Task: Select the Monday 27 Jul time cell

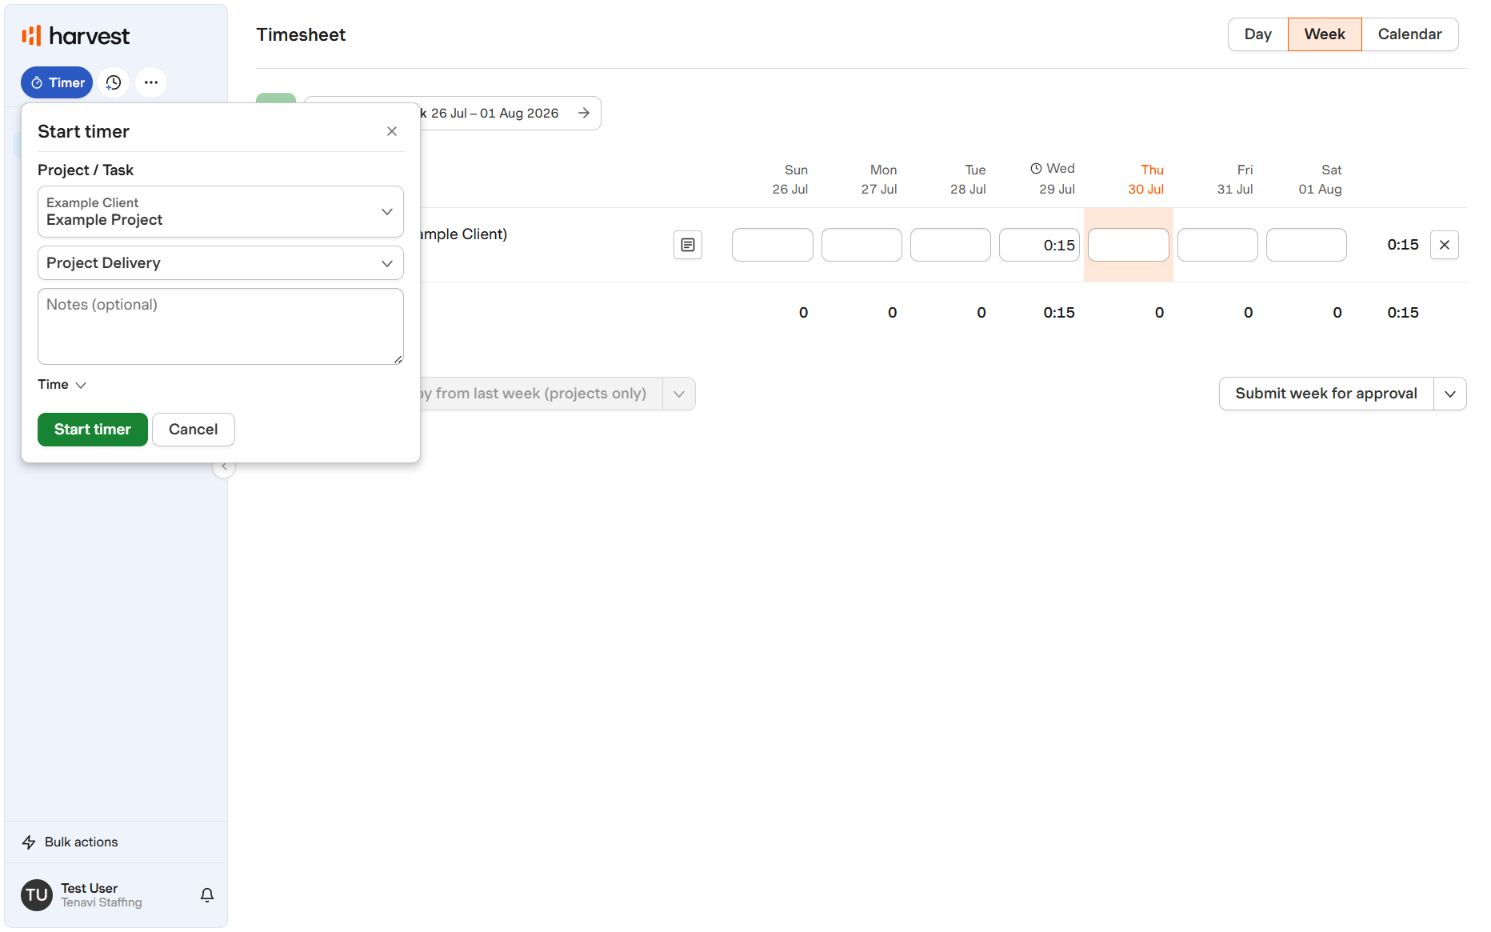Action: (x=861, y=245)
